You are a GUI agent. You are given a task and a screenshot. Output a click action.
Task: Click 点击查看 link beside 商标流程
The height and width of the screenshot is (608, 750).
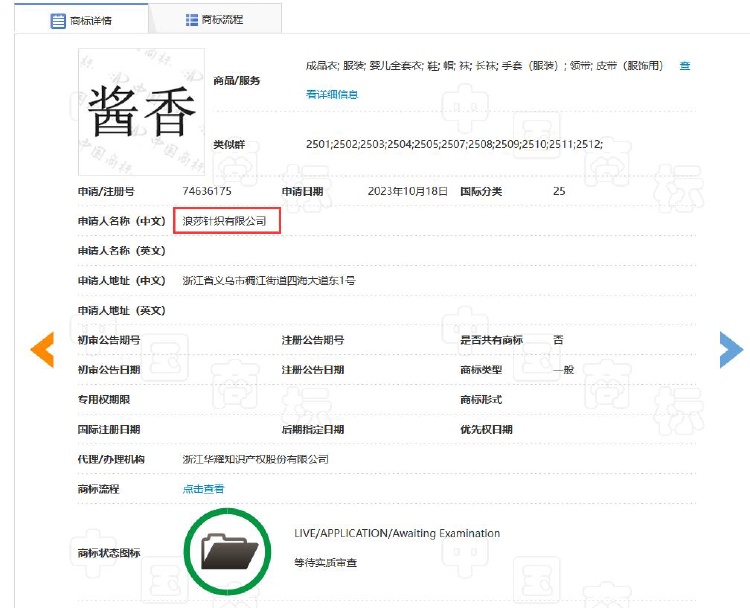(x=203, y=489)
